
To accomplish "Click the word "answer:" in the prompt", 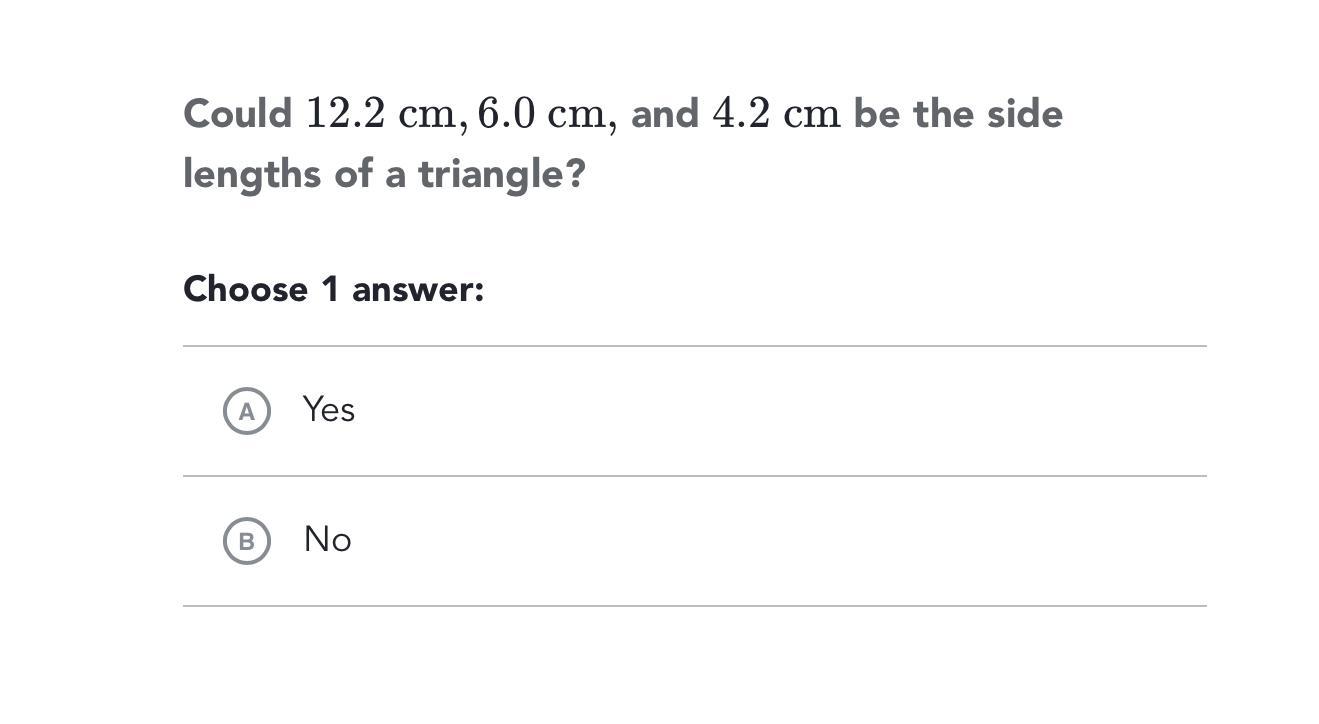I will point(418,290).
